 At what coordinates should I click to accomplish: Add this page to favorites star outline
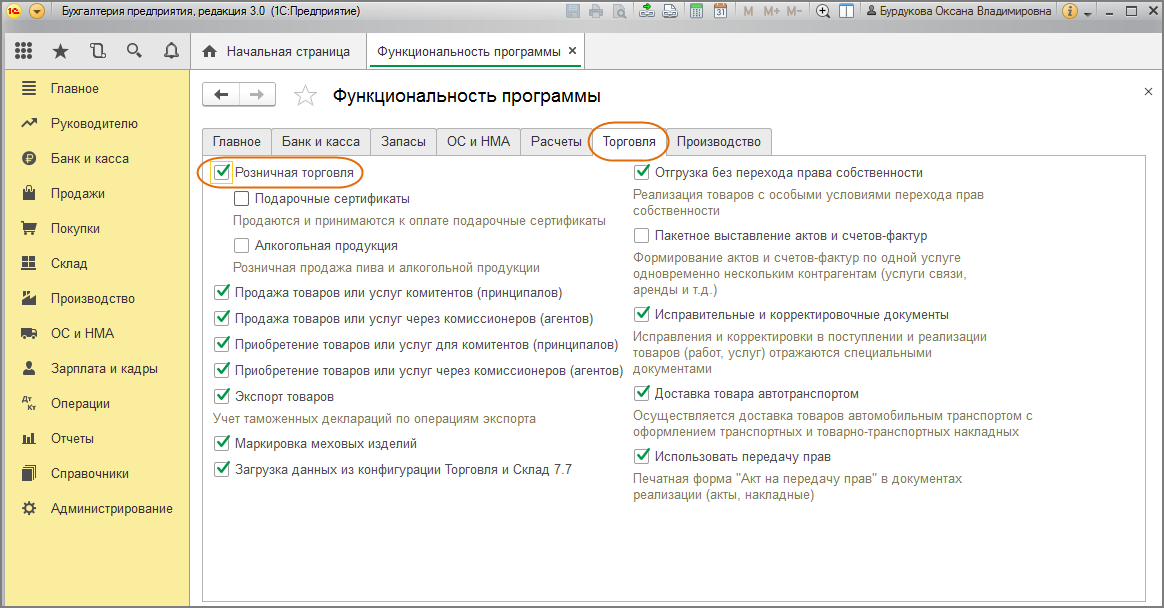(x=305, y=95)
